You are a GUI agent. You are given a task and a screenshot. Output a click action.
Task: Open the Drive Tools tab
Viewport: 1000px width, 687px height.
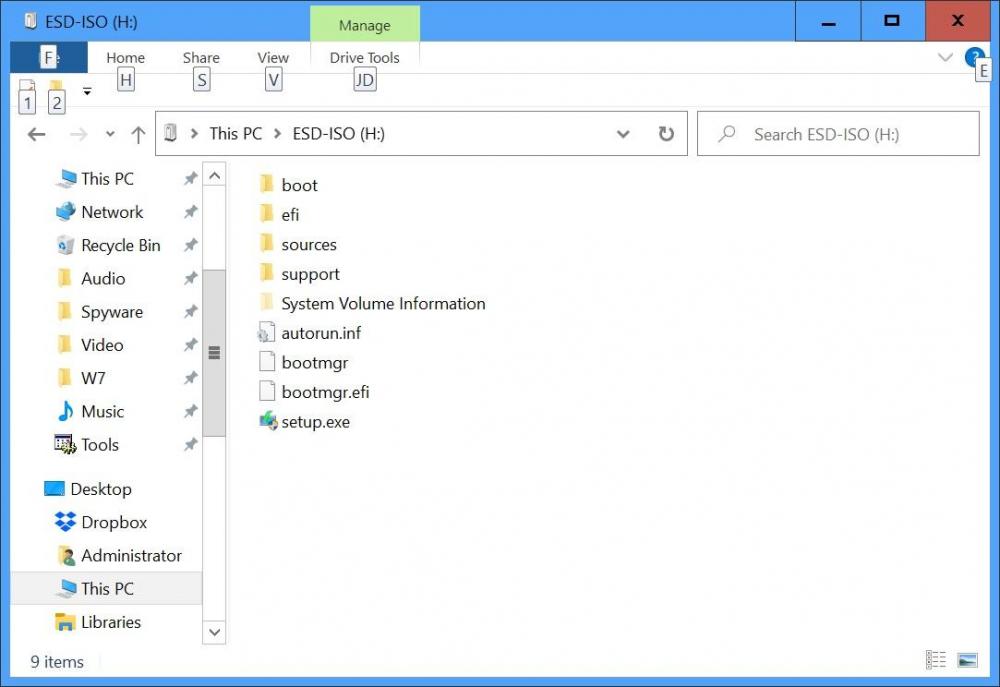point(364,57)
